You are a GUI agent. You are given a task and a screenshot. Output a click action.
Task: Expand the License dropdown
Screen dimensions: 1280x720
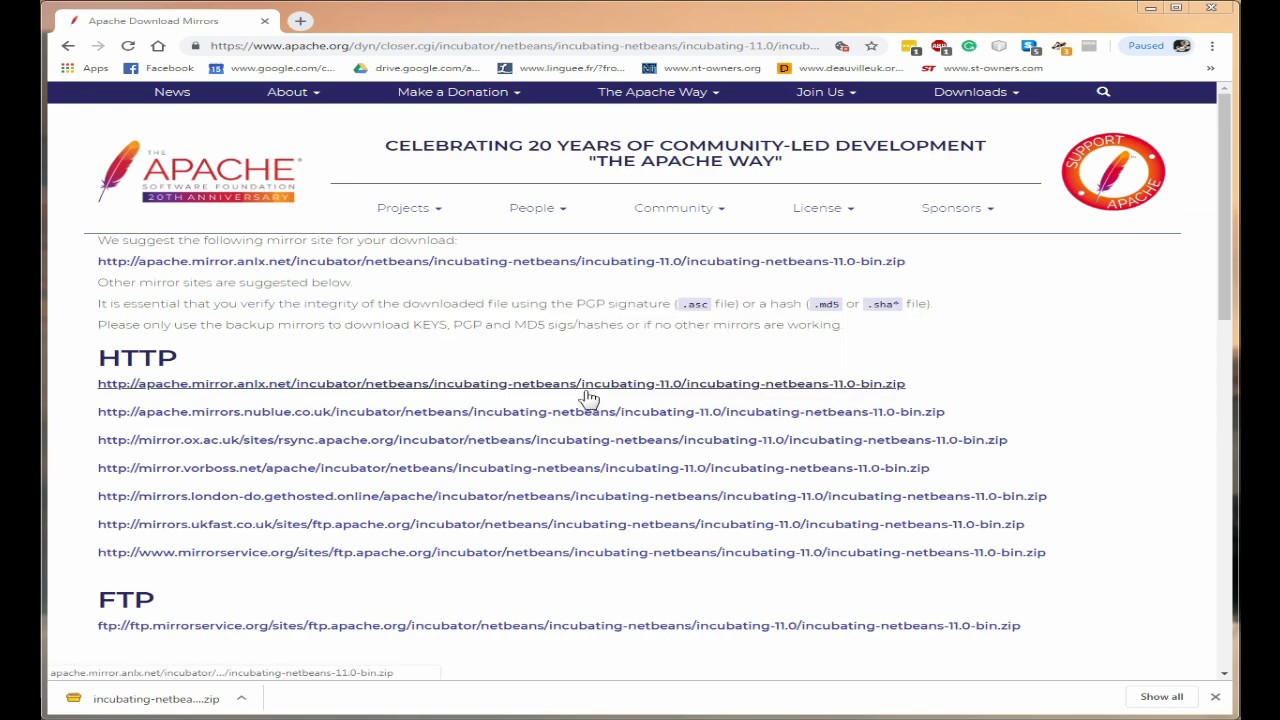[x=823, y=208]
